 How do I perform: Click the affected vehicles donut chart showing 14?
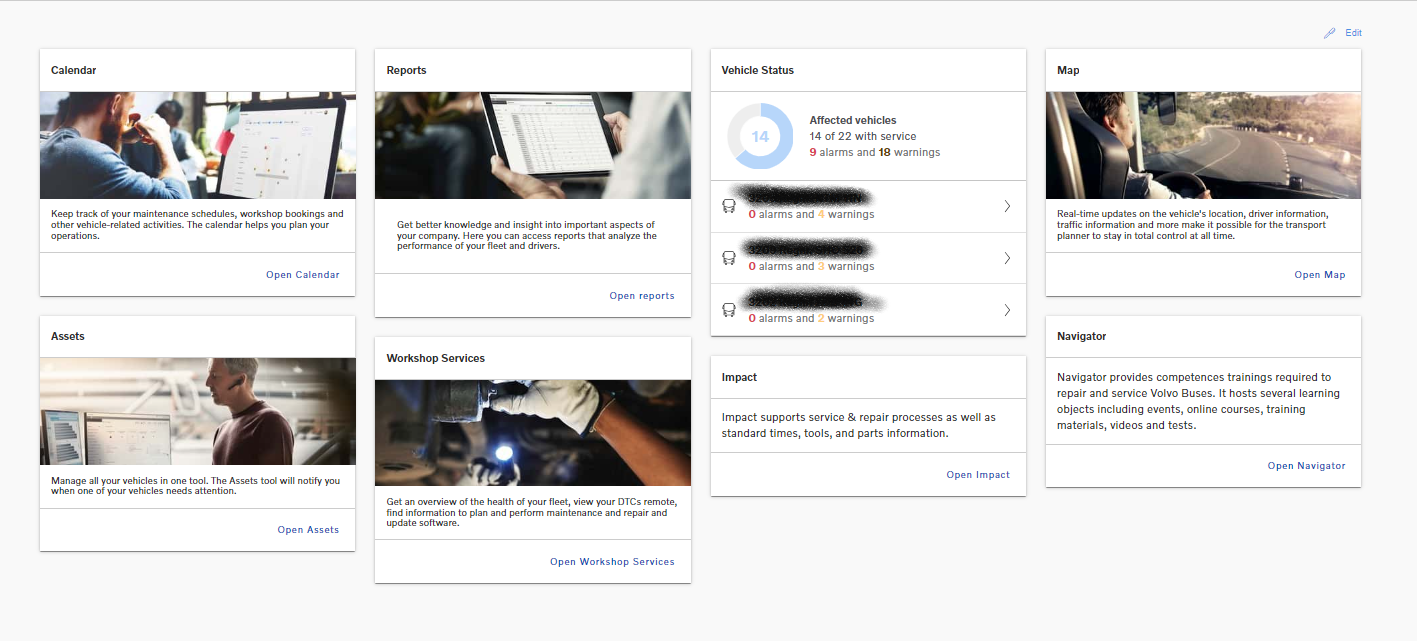tap(760, 136)
